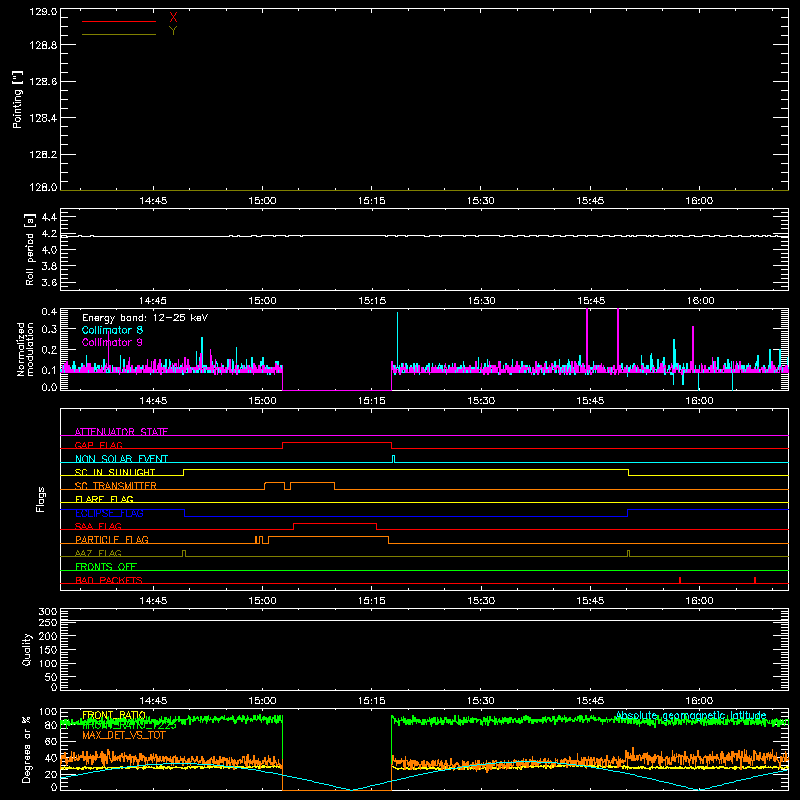Click 15:30 tick label under Pointing panel
The height and width of the screenshot is (800, 800).
point(481,201)
